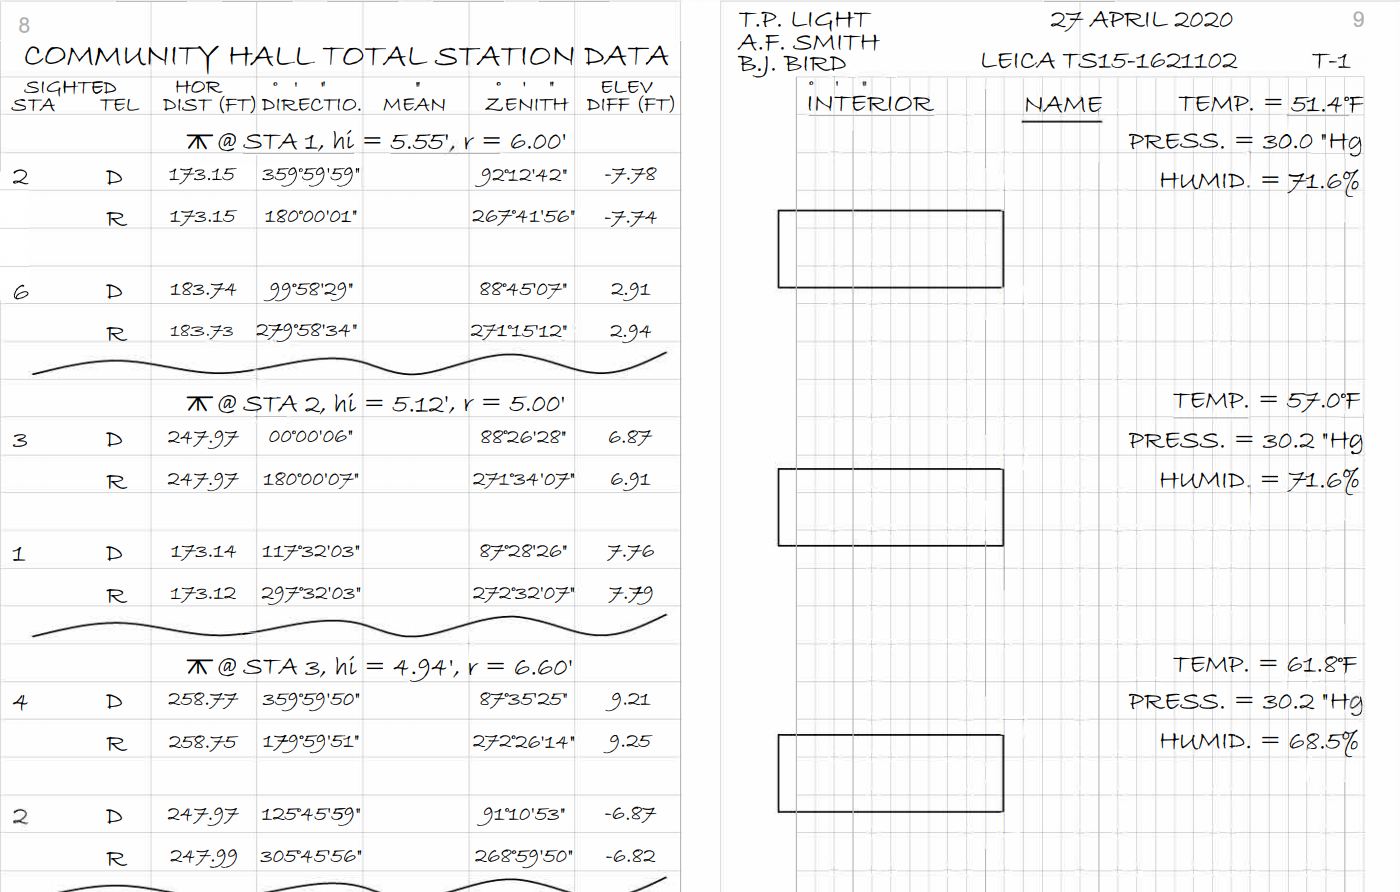Click the elevation difference 7.79

(630, 595)
